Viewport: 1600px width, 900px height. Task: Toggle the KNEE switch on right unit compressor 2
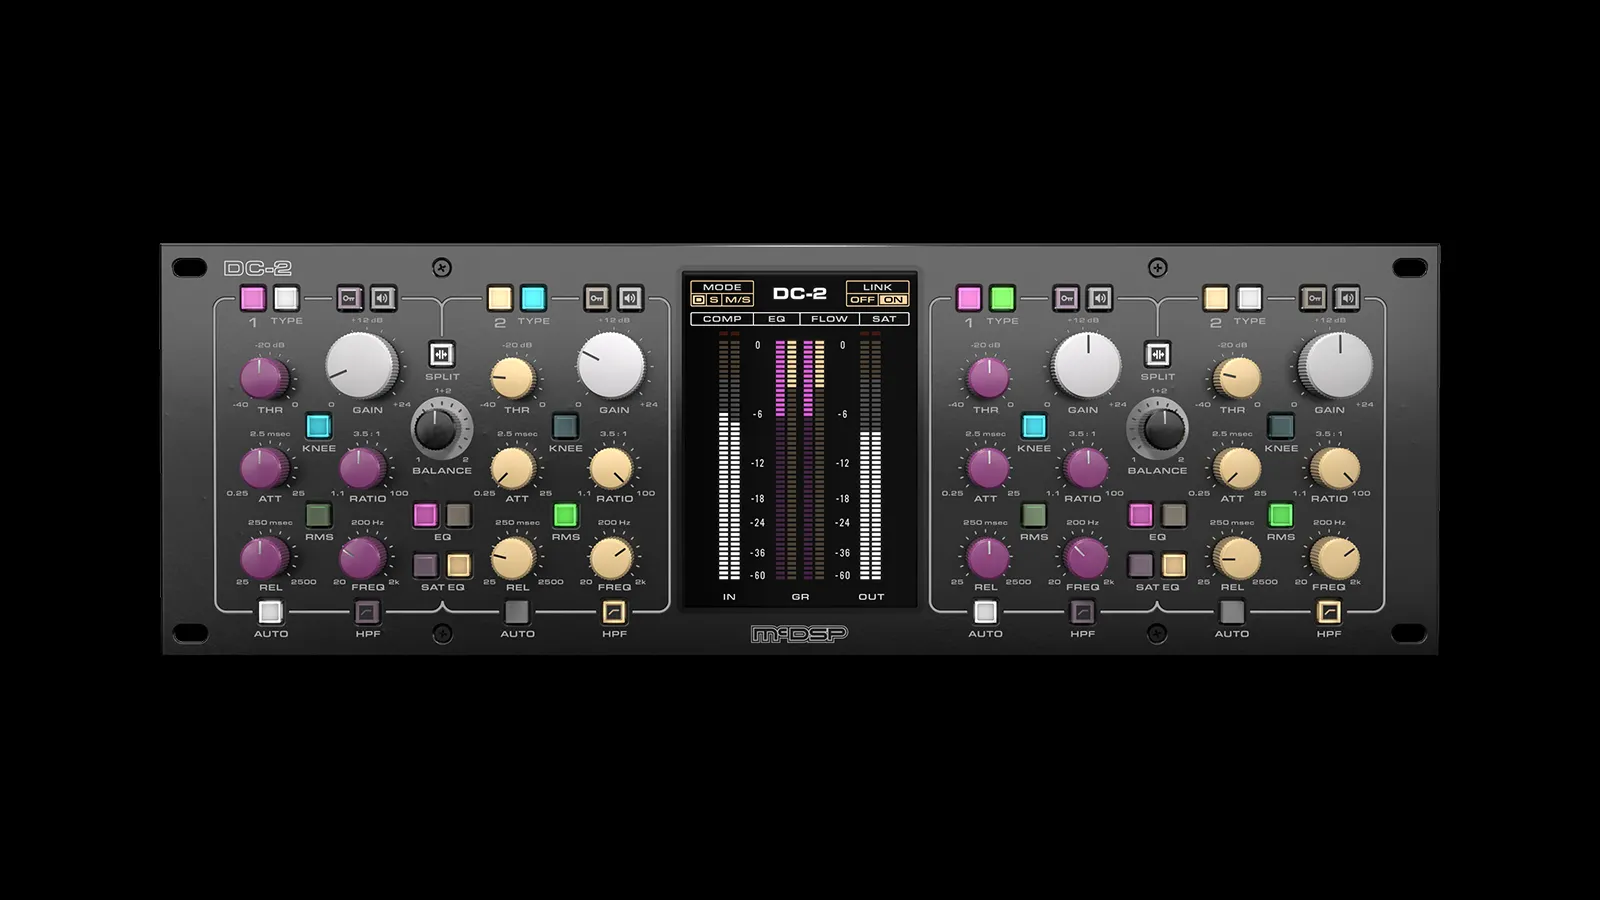(x=1281, y=427)
